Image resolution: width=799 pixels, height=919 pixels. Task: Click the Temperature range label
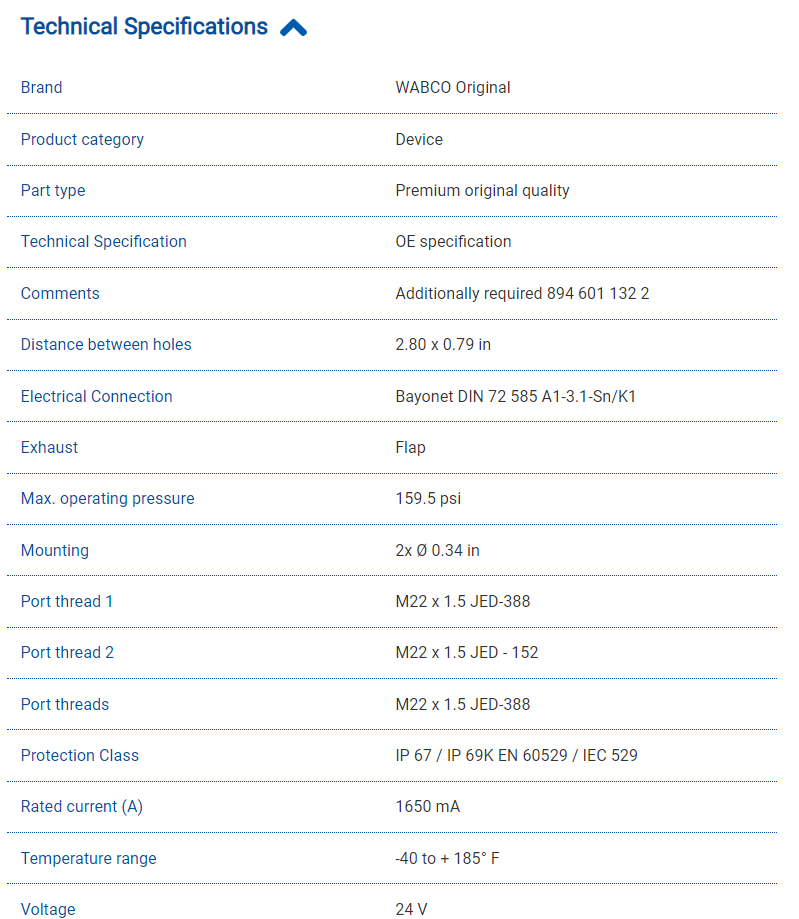point(88,859)
